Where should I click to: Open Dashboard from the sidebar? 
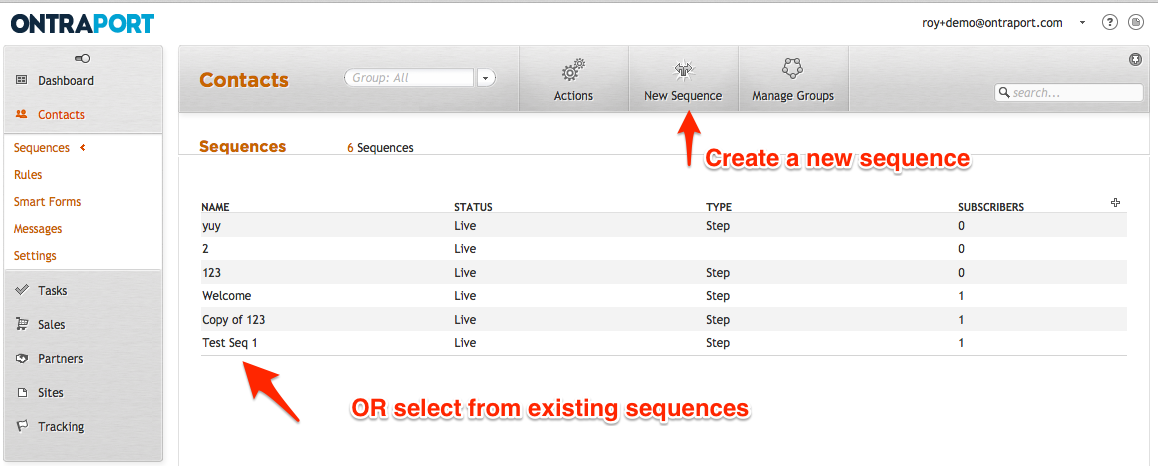click(66, 80)
